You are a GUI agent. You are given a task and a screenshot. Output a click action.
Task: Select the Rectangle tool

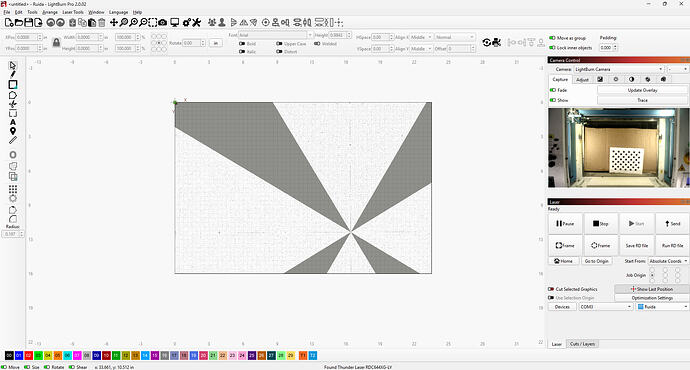13,84
